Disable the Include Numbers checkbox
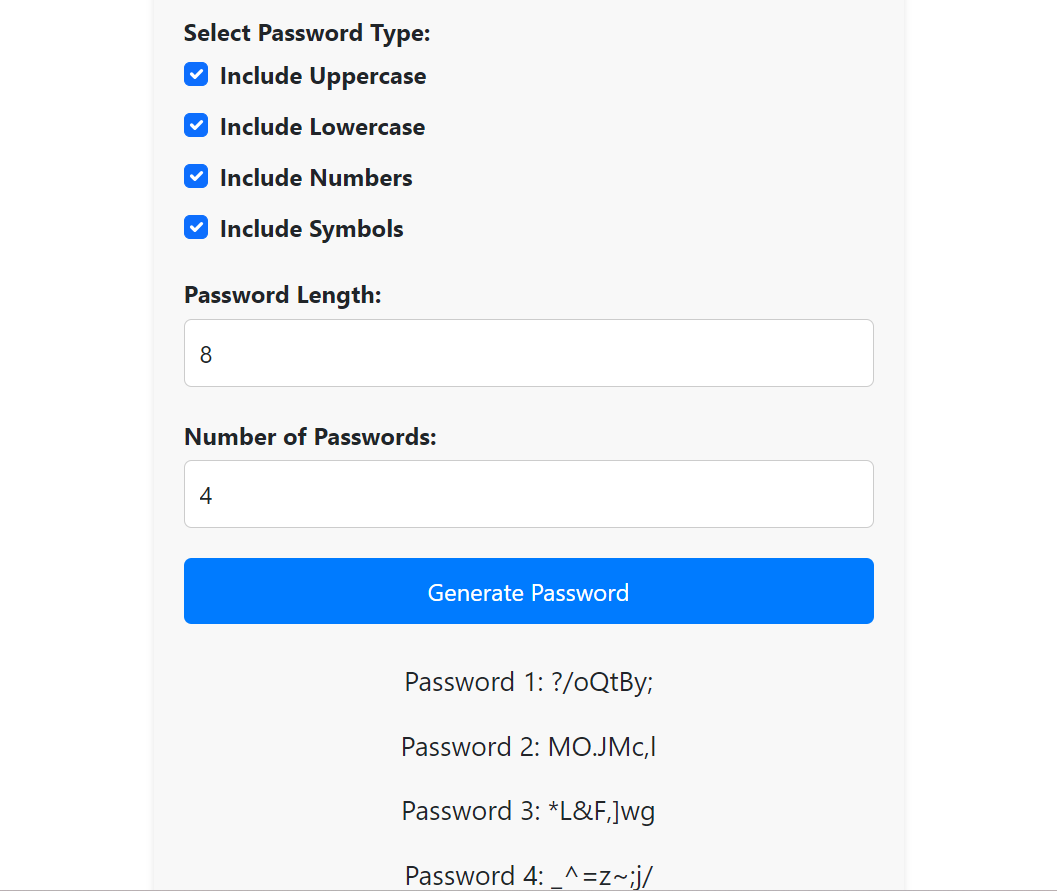1057x891 pixels. point(196,177)
